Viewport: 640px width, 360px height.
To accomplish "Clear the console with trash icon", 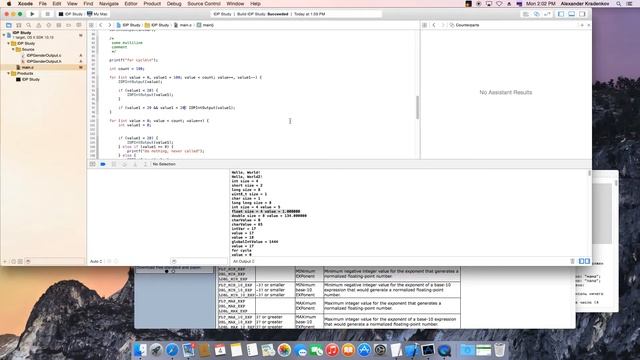I will (572, 261).
